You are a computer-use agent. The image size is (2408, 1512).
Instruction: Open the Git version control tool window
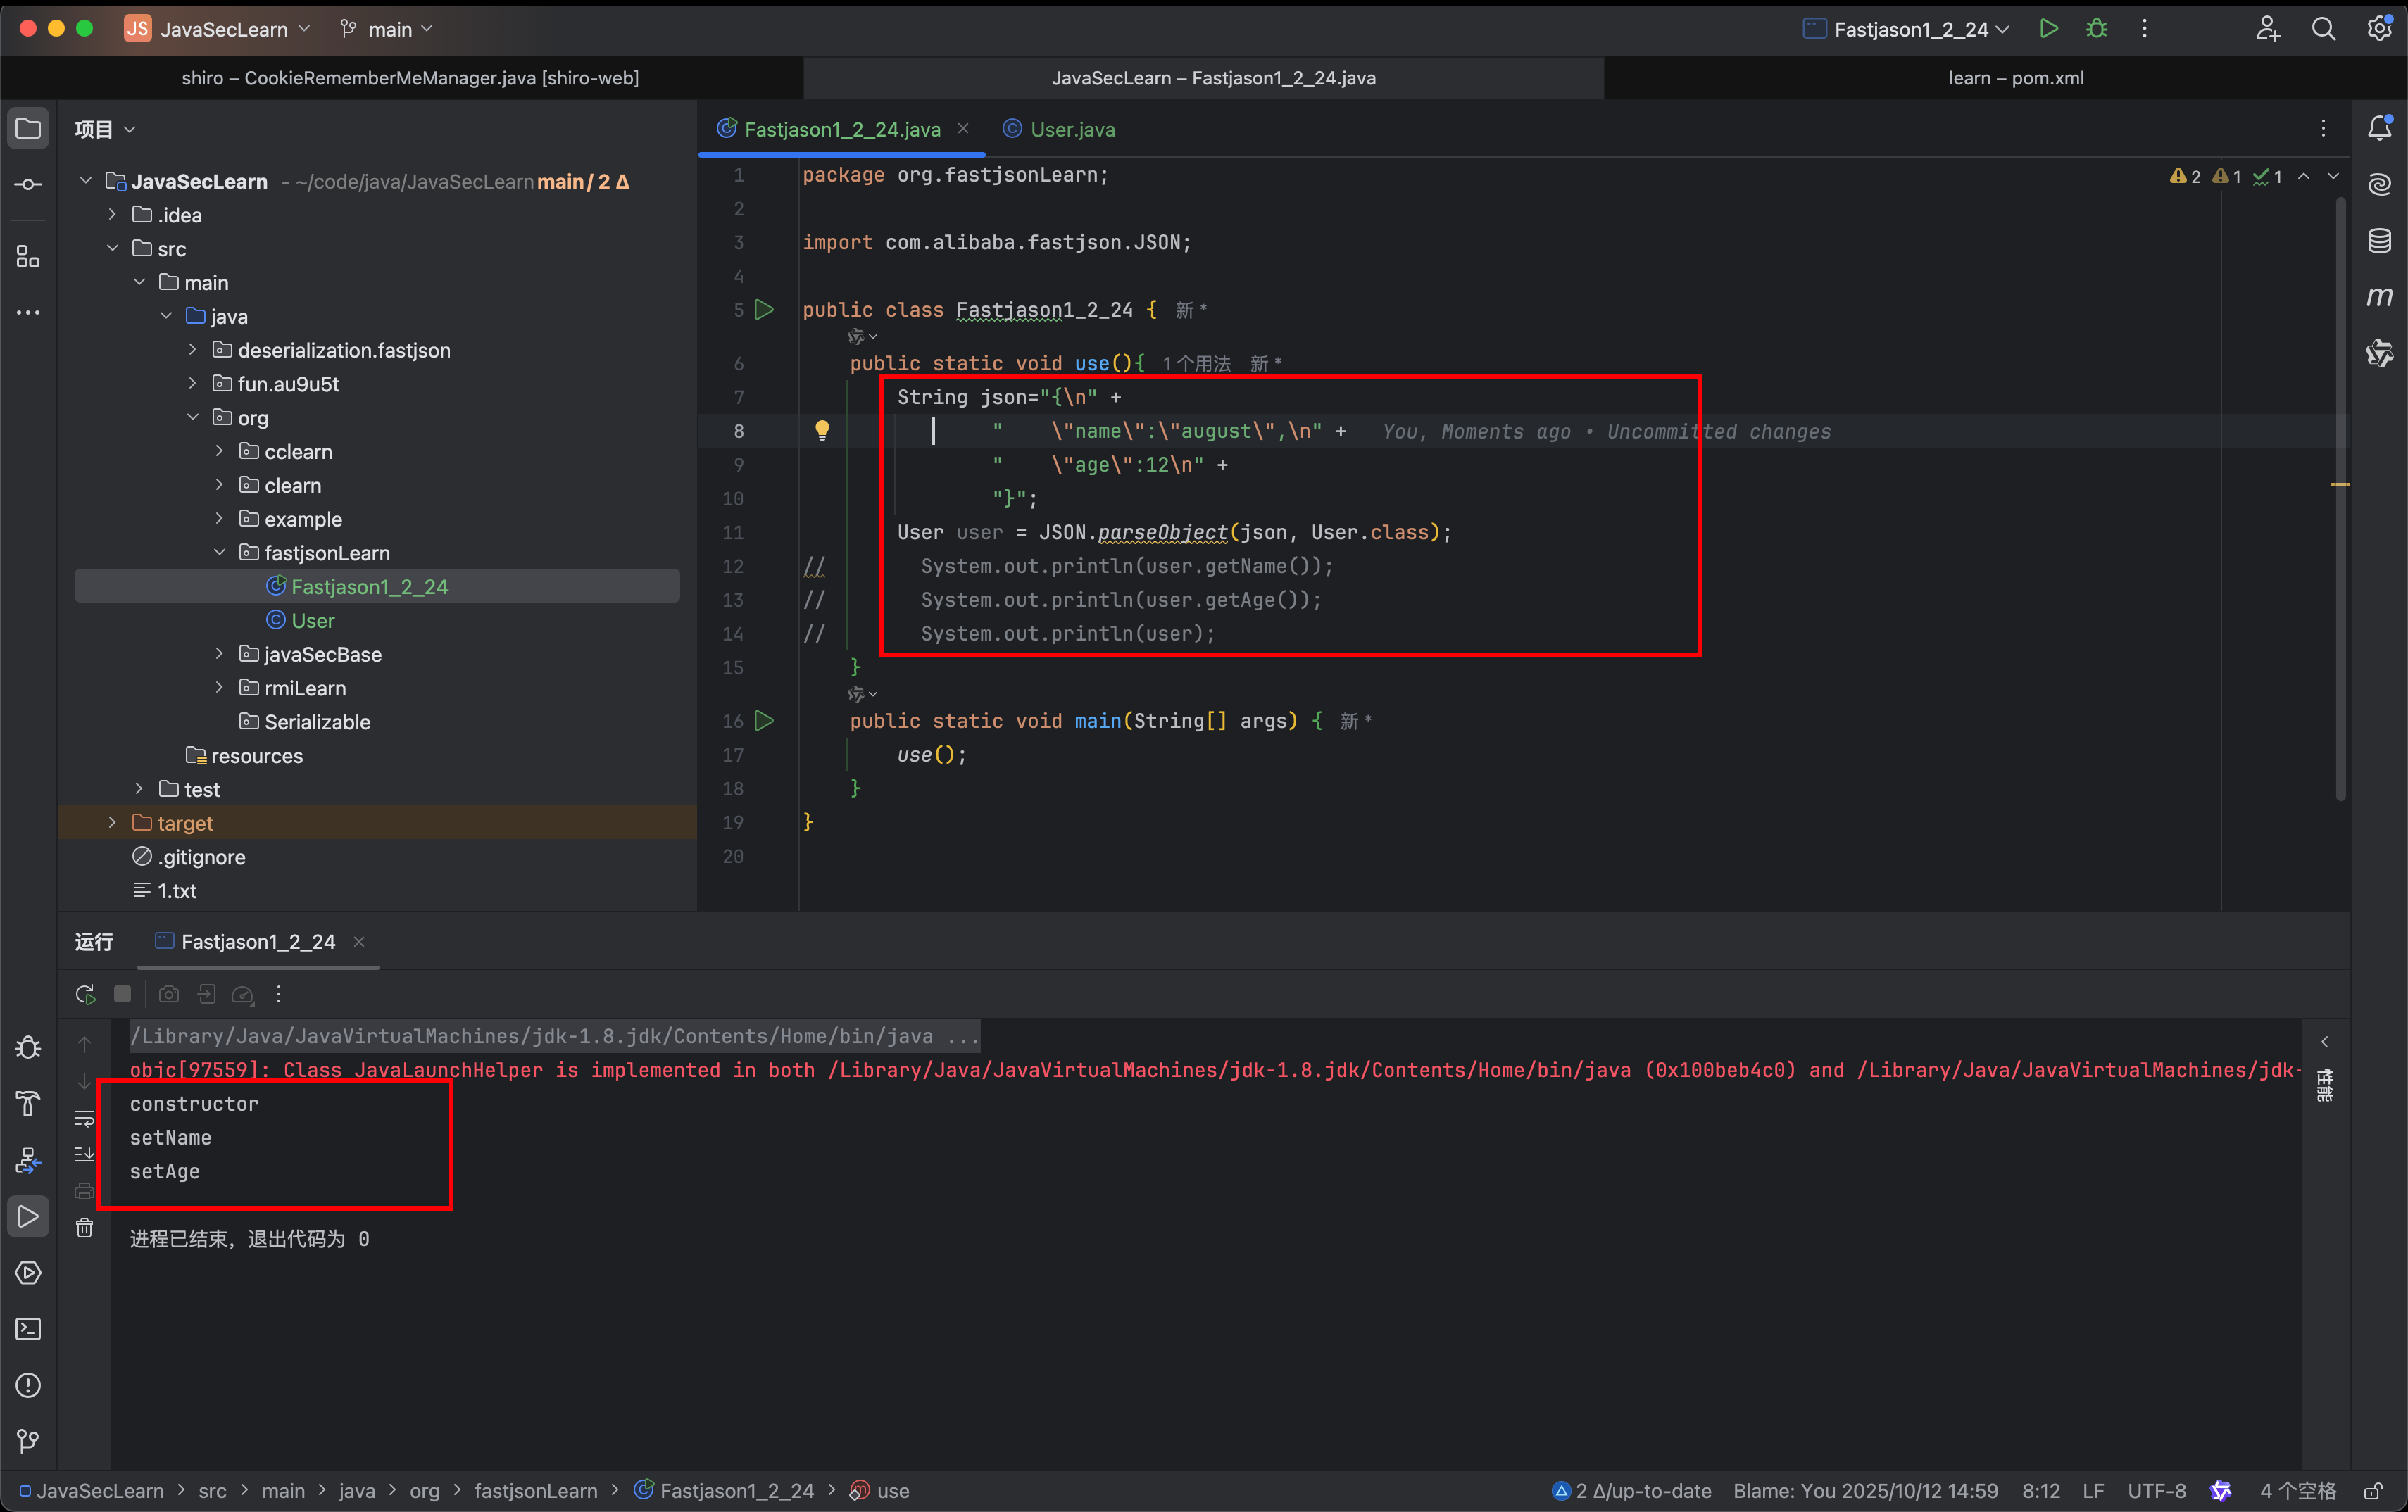click(28, 1441)
